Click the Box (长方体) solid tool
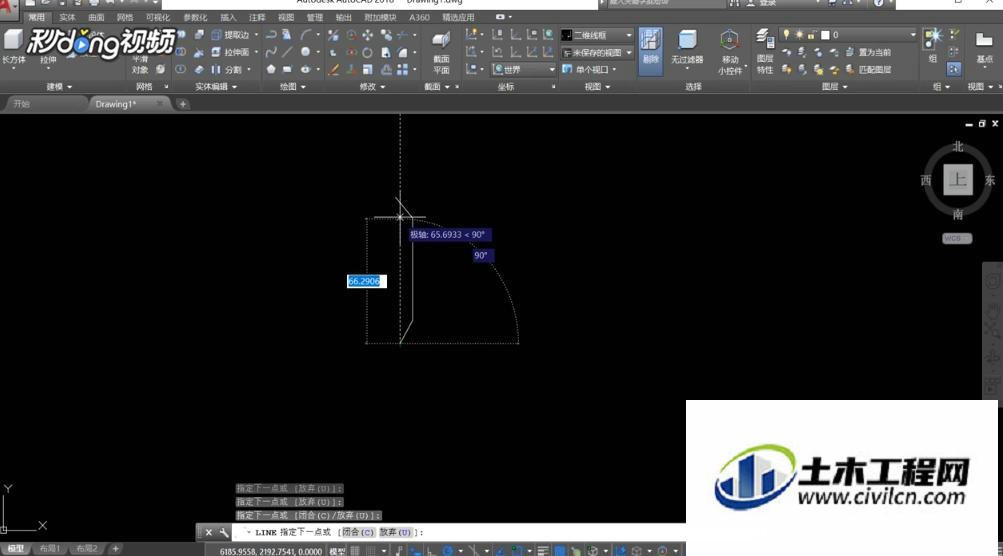Screen dimensions: 1003x556 [x=13, y=47]
